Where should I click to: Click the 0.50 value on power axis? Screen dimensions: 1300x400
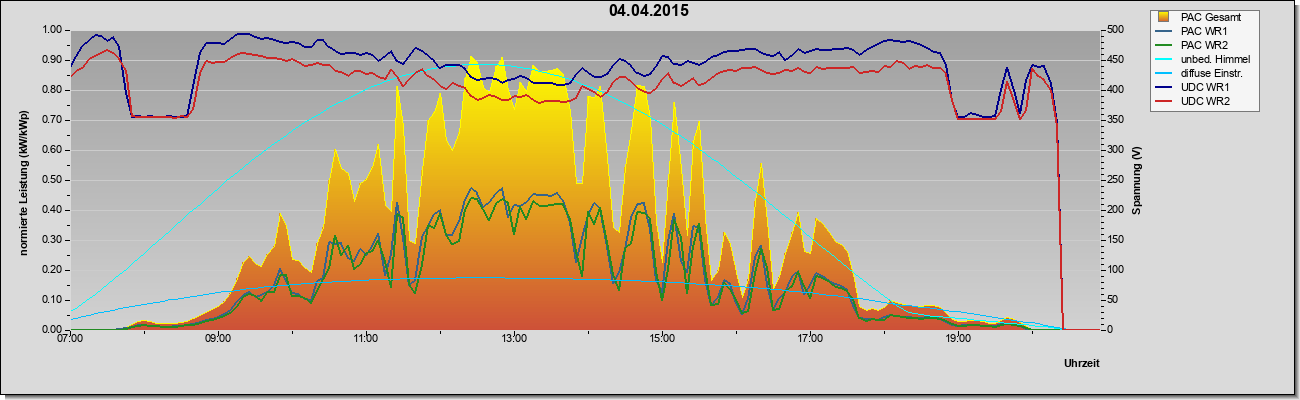(52, 180)
